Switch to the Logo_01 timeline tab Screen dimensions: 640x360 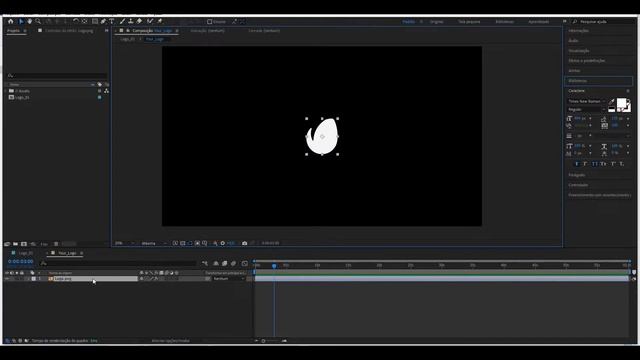pos(26,253)
